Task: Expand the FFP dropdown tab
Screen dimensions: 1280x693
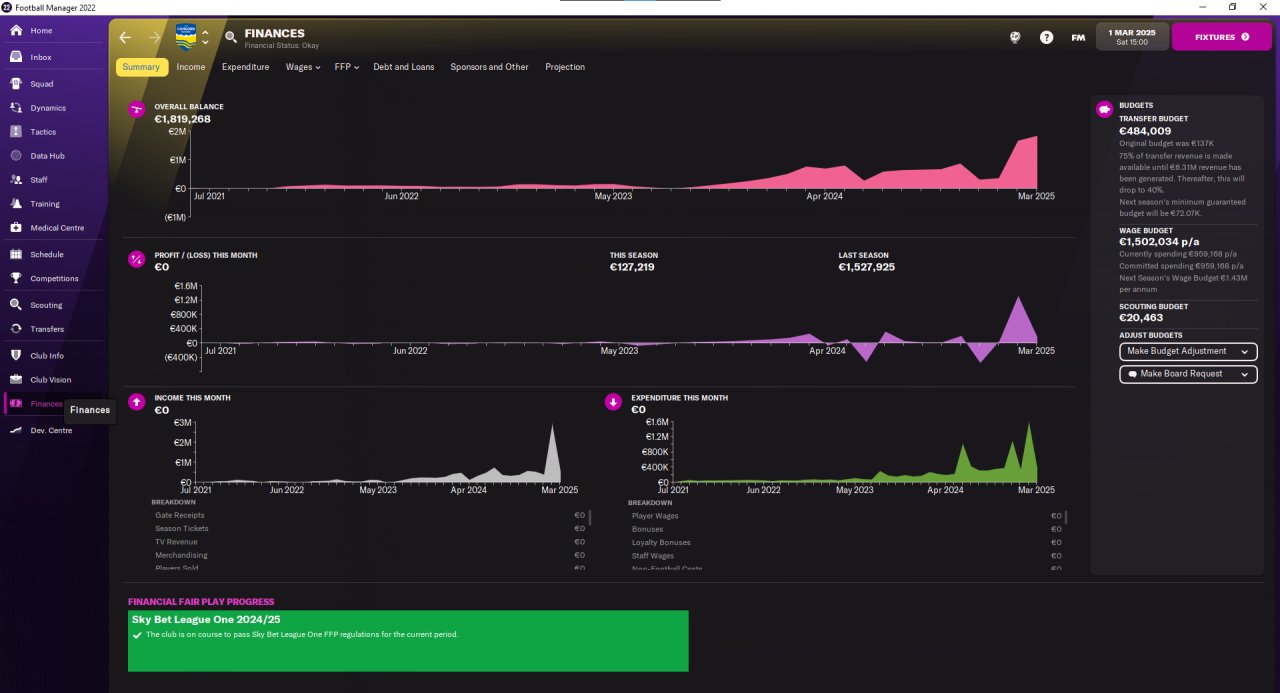Action: (x=347, y=67)
